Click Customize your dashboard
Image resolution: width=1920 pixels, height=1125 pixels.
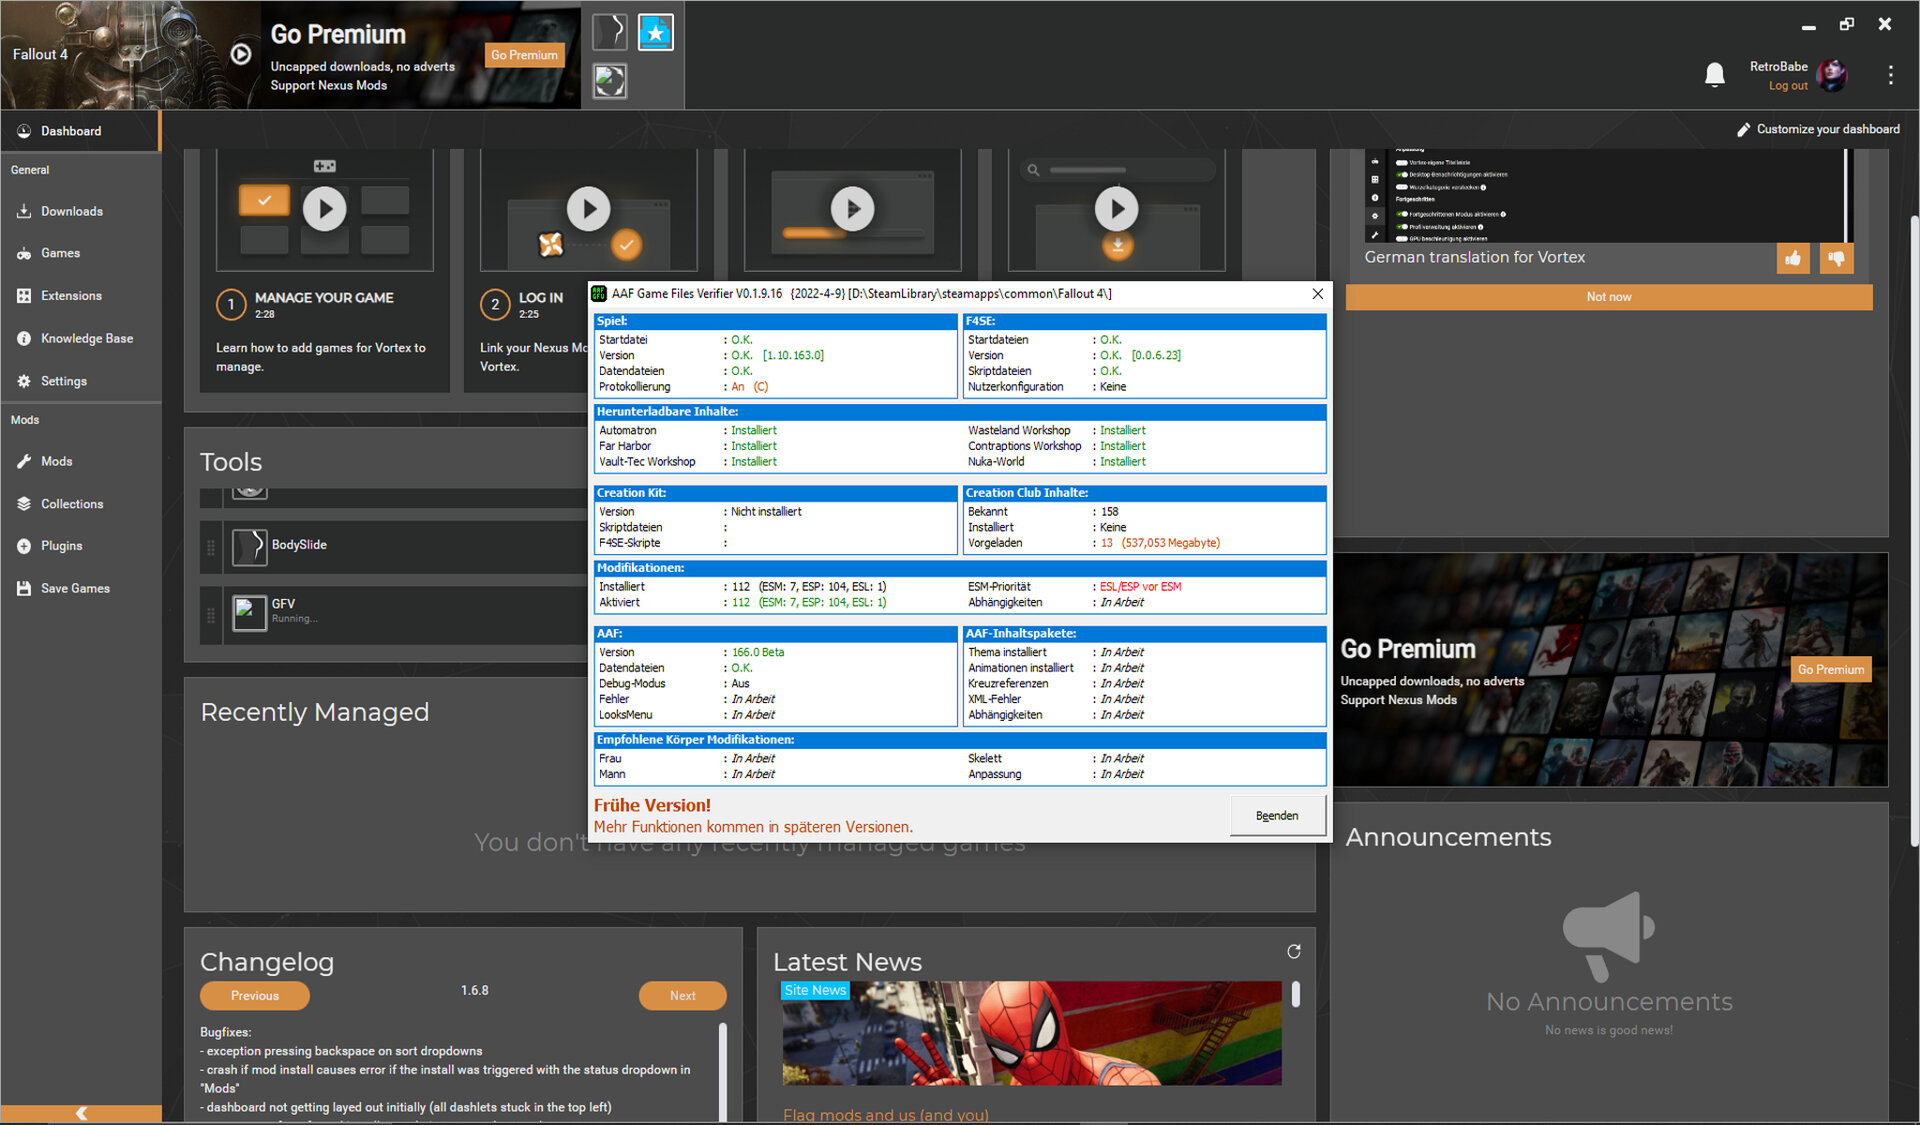click(1818, 129)
